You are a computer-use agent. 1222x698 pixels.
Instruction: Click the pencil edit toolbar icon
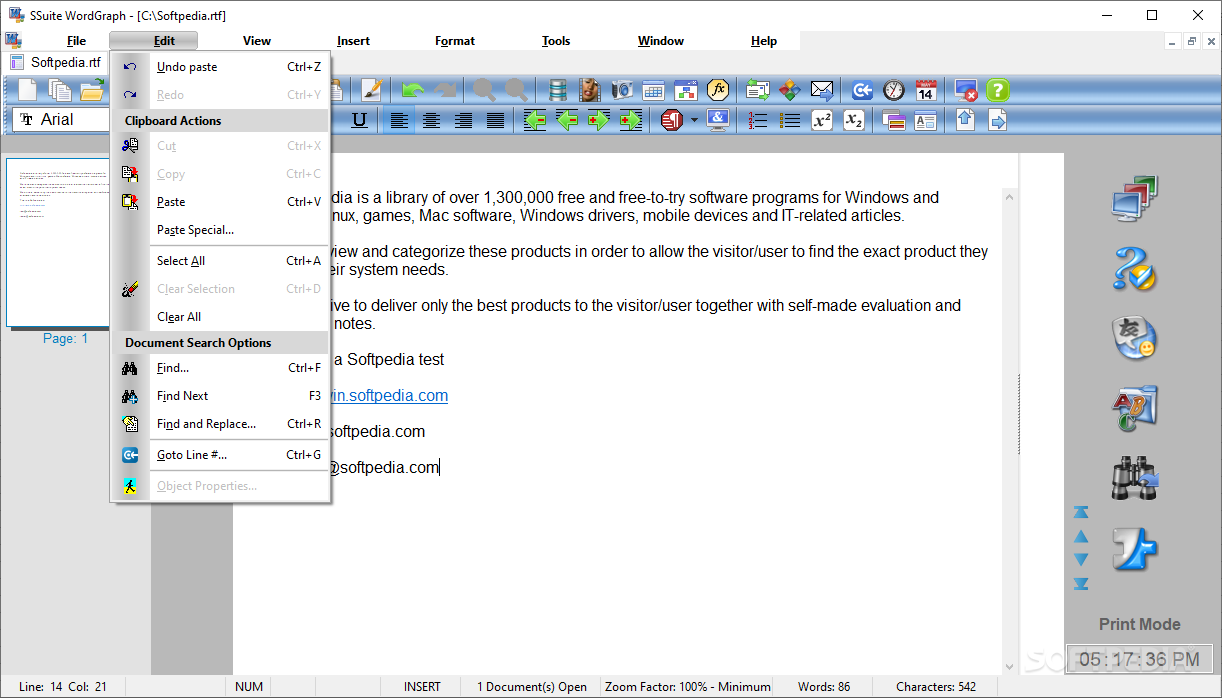click(x=372, y=90)
